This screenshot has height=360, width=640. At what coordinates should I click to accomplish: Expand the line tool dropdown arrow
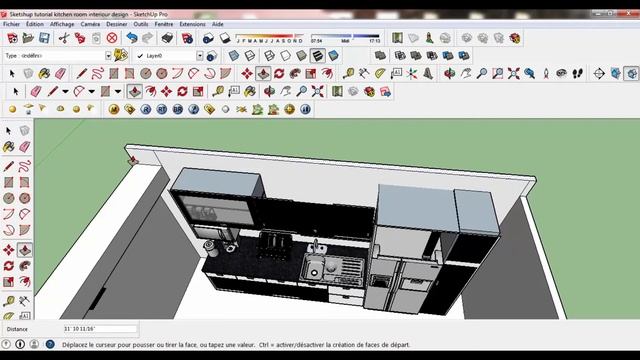pyautogui.click(x=65, y=91)
